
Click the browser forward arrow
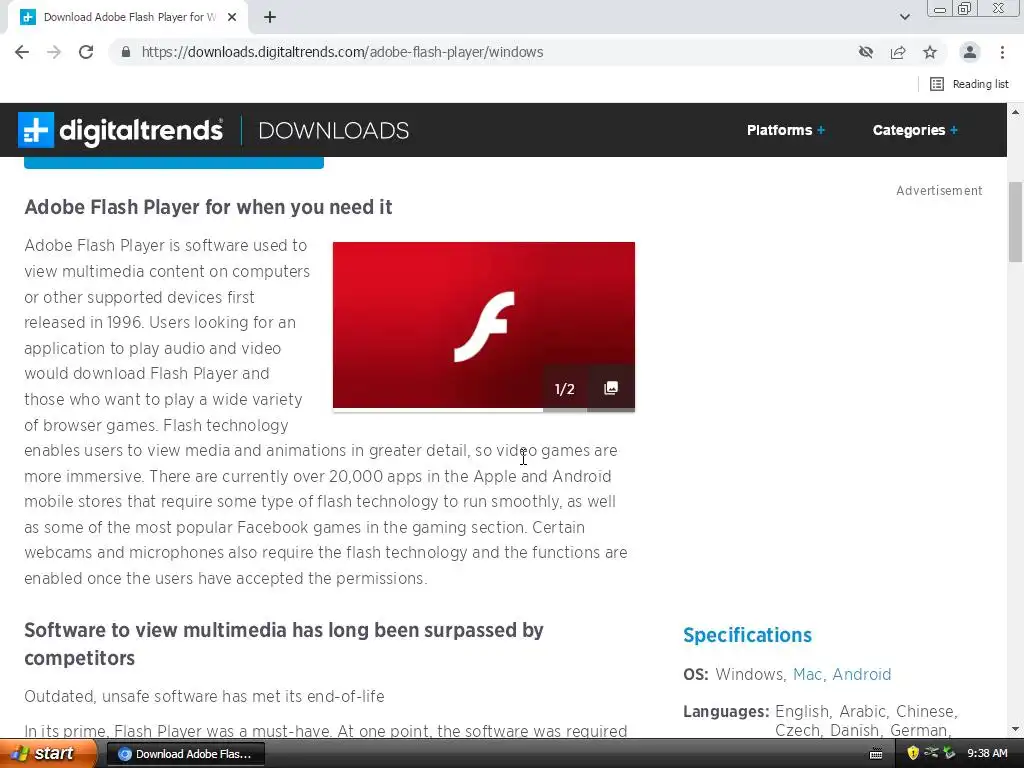pyautogui.click(x=54, y=52)
